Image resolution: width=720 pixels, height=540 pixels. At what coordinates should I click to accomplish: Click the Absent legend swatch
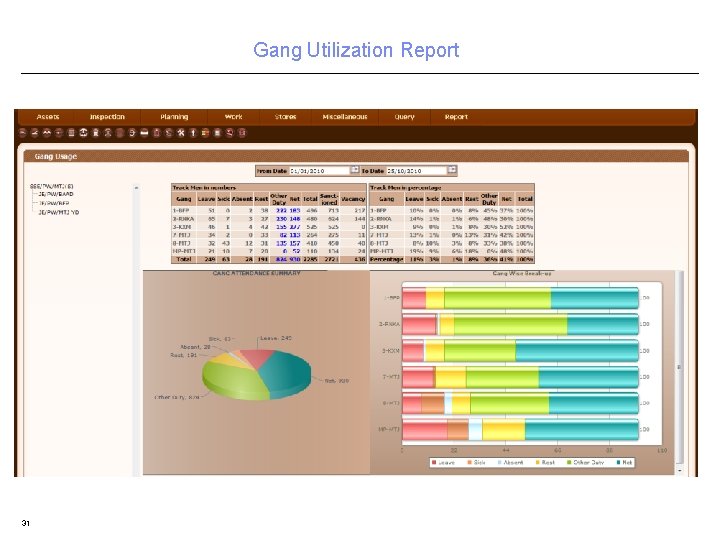coord(500,462)
